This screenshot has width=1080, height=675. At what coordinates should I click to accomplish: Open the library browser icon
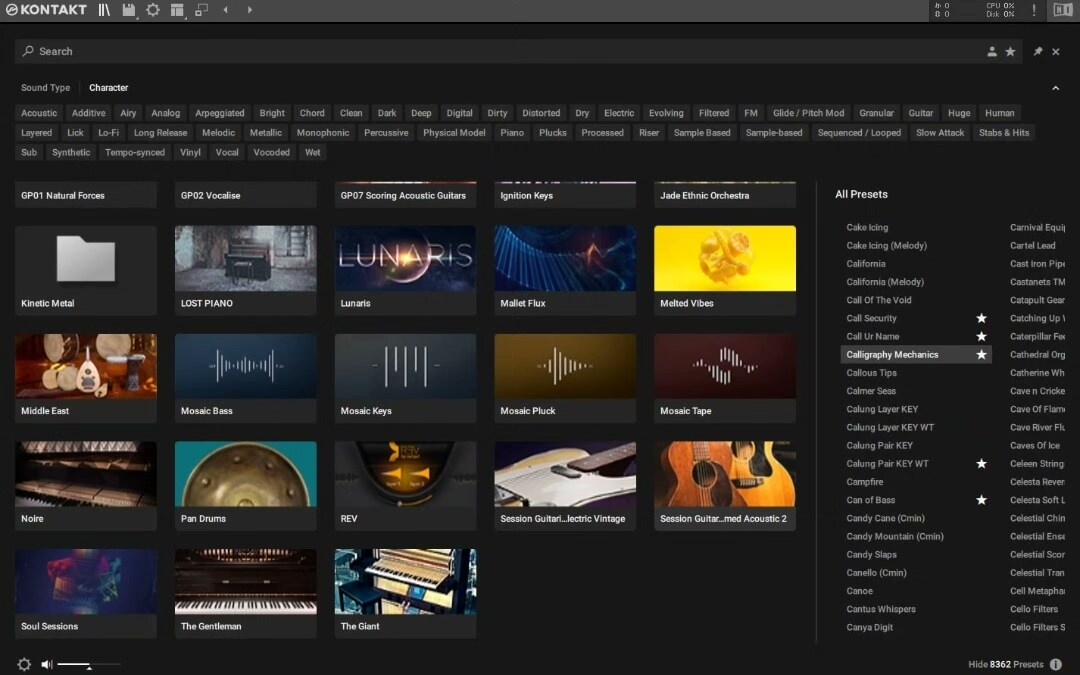tap(105, 10)
